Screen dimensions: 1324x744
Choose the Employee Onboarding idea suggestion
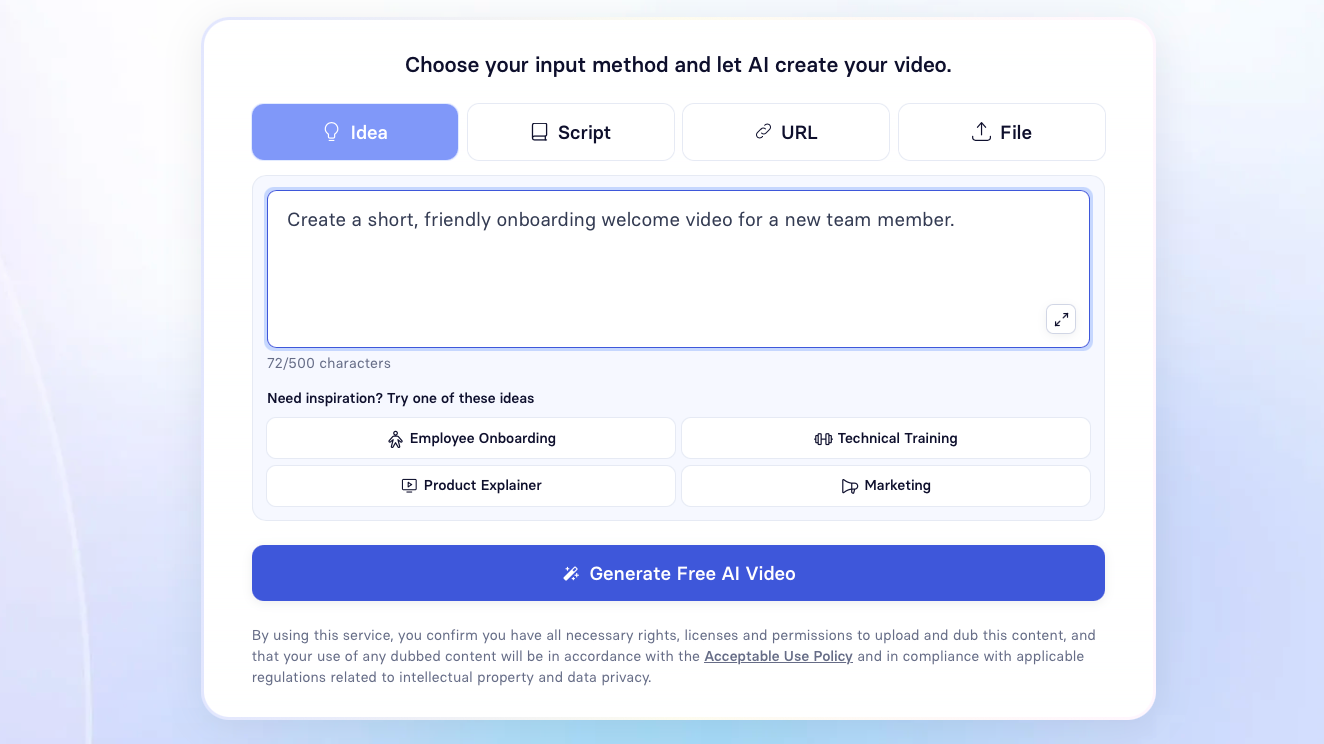(471, 438)
